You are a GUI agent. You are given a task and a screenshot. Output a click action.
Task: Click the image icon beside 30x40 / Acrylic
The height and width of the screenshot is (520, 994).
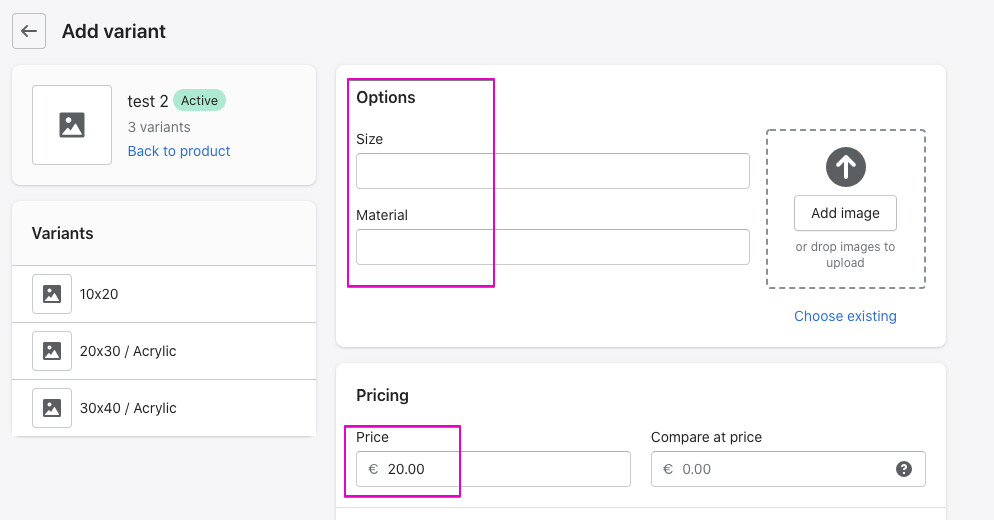(52, 408)
